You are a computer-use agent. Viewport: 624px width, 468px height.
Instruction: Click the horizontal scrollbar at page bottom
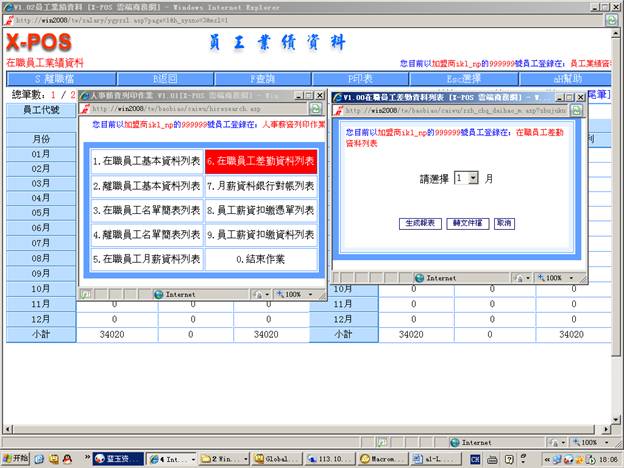tap(300, 427)
